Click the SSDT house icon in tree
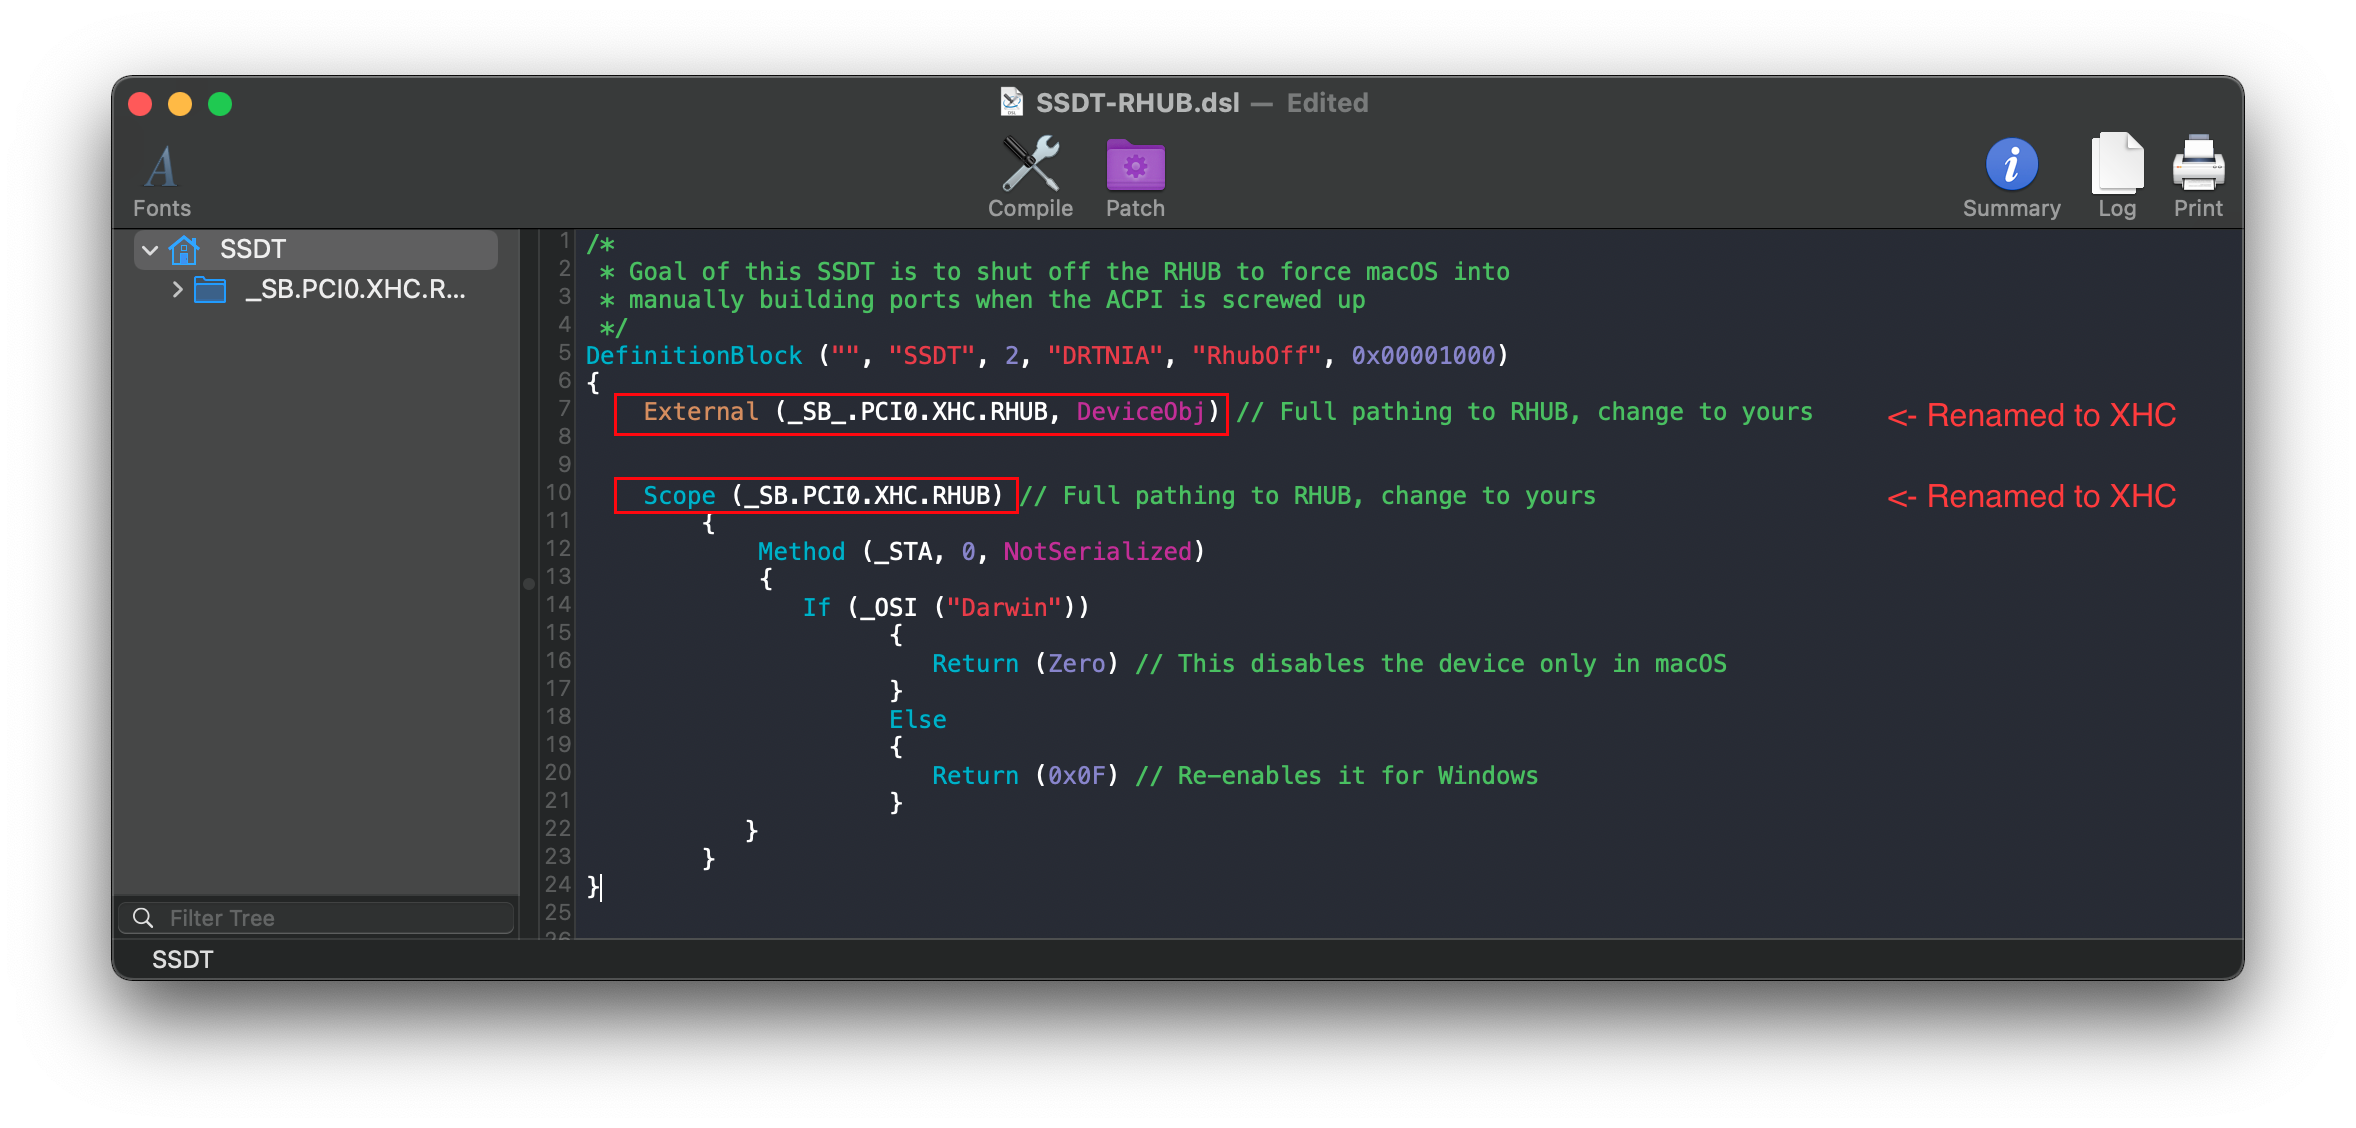 184,250
